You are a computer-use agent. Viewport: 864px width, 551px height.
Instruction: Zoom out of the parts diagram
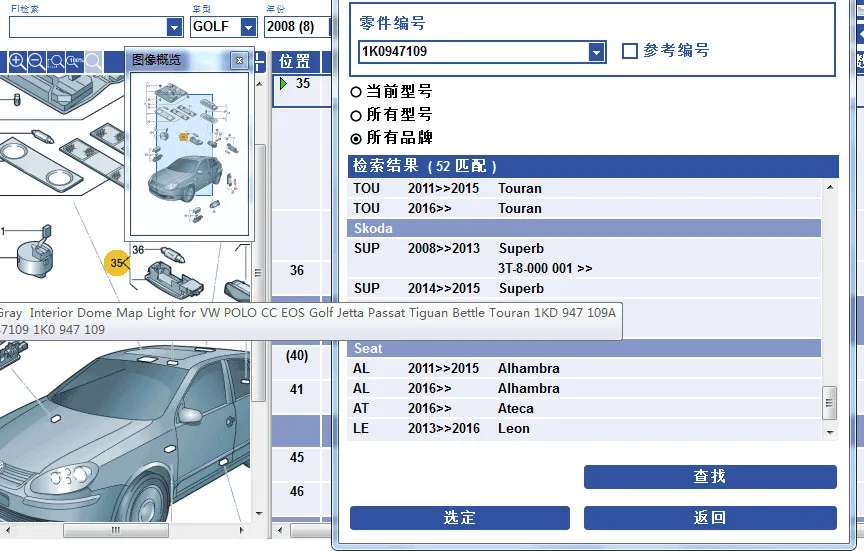click(36, 61)
